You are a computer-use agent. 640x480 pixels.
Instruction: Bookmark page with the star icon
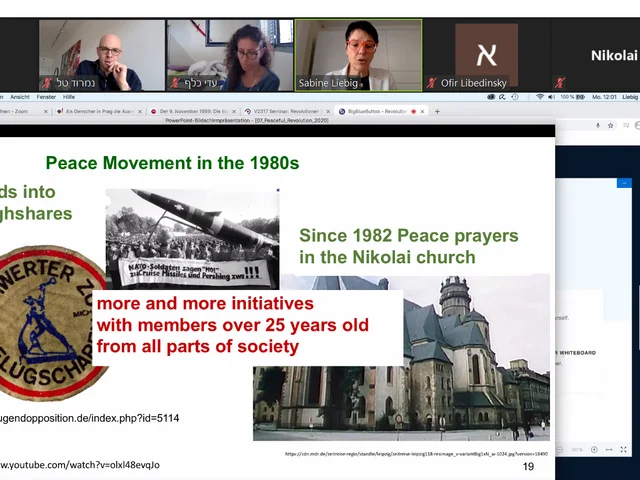(611, 126)
